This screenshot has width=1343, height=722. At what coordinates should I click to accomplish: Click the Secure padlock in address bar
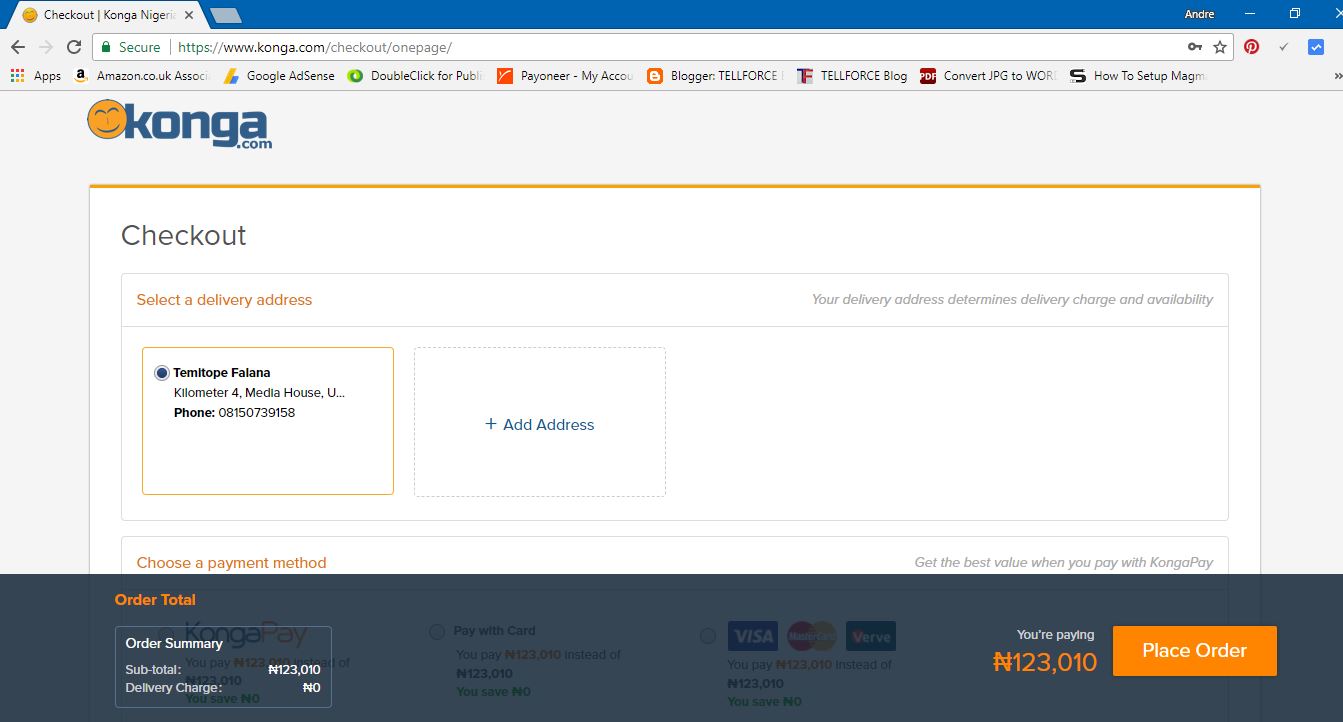[107, 46]
